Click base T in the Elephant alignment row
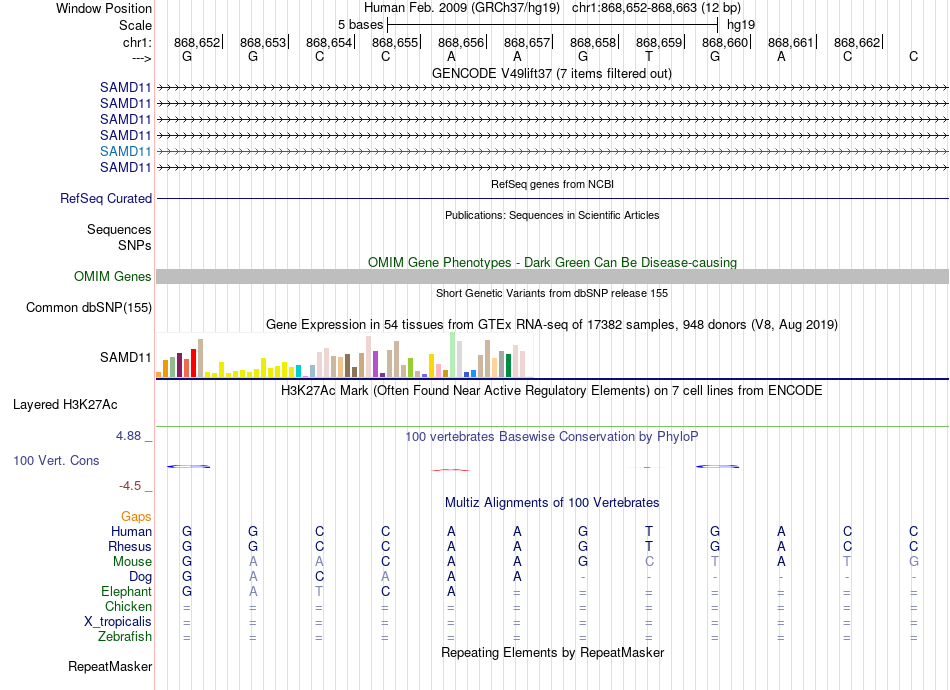 (319, 591)
